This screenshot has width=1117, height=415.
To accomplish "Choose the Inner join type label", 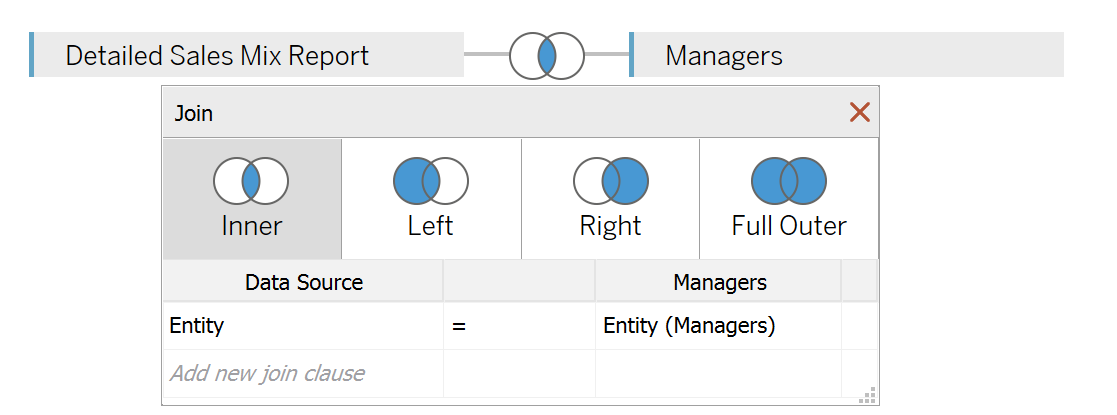I will 251,226.
